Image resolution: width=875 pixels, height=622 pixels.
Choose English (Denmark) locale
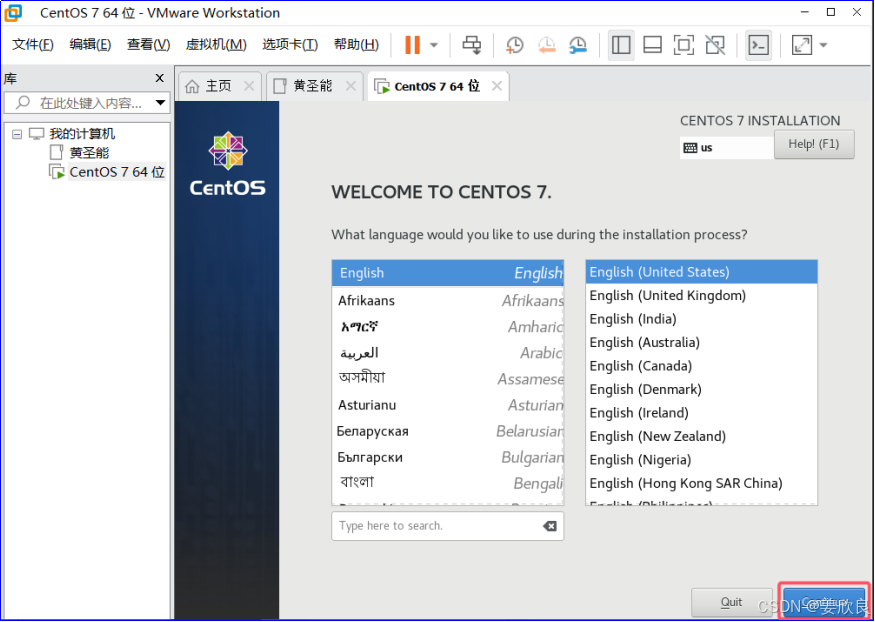[x=701, y=389]
